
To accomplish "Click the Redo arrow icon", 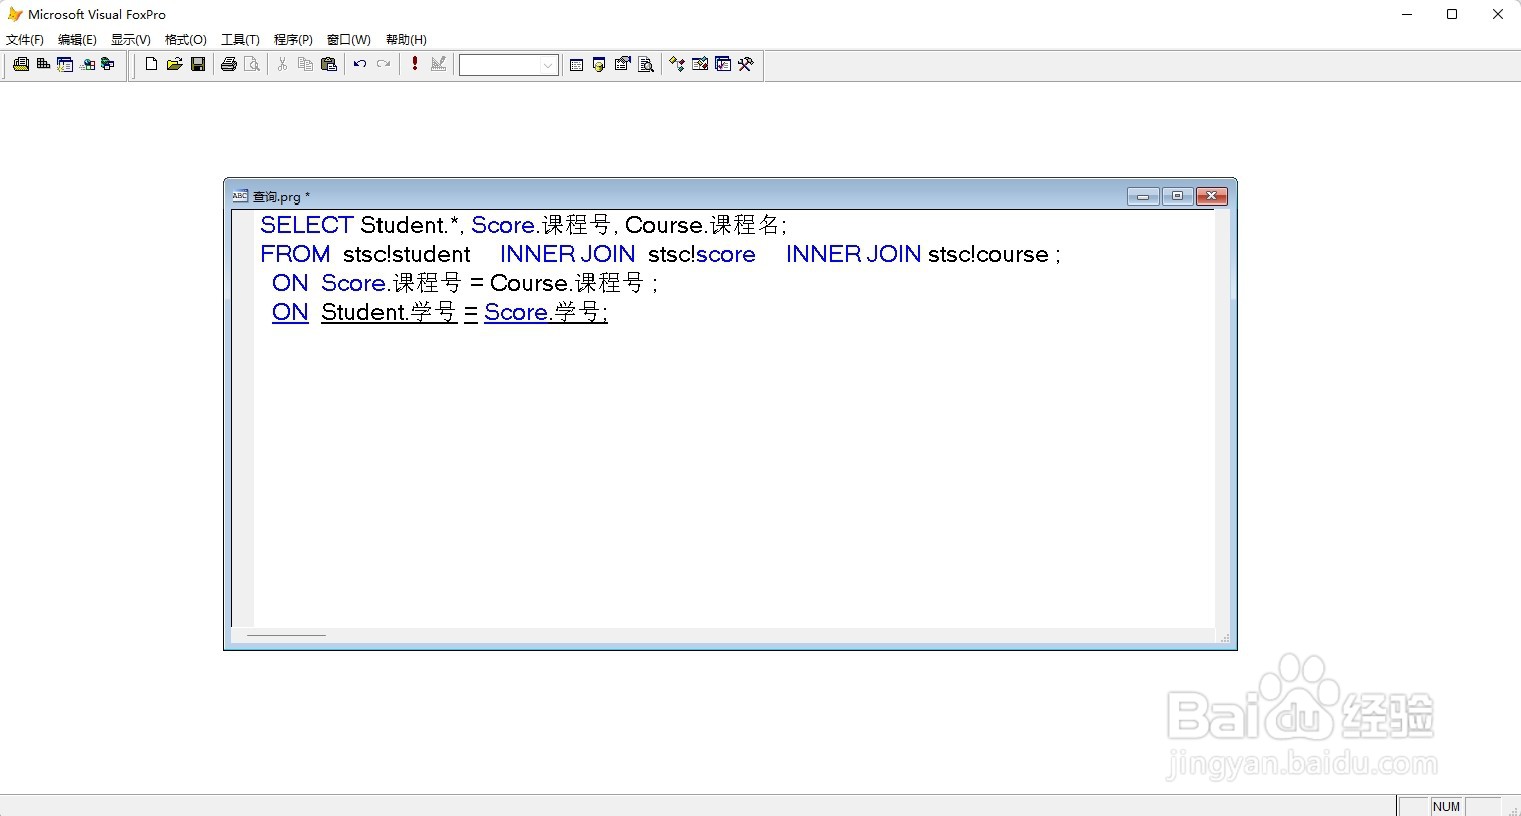I will click(x=383, y=64).
